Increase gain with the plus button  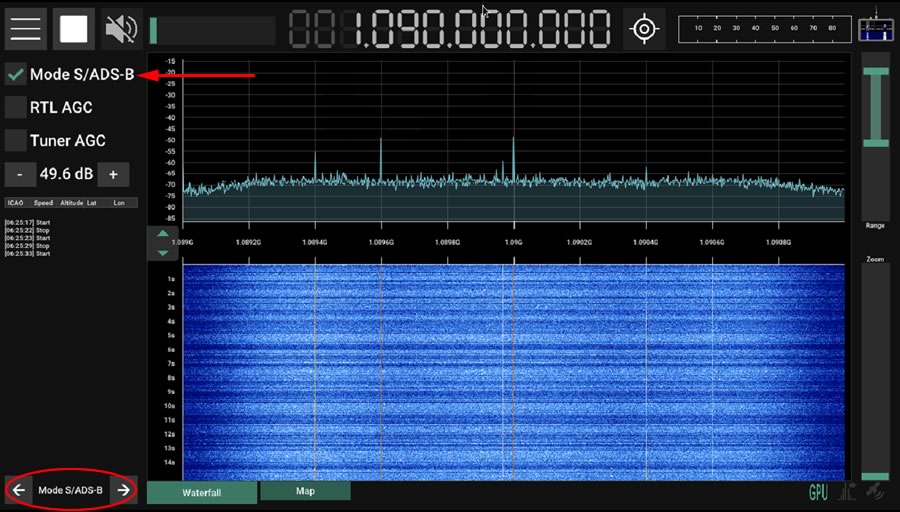[x=113, y=174]
